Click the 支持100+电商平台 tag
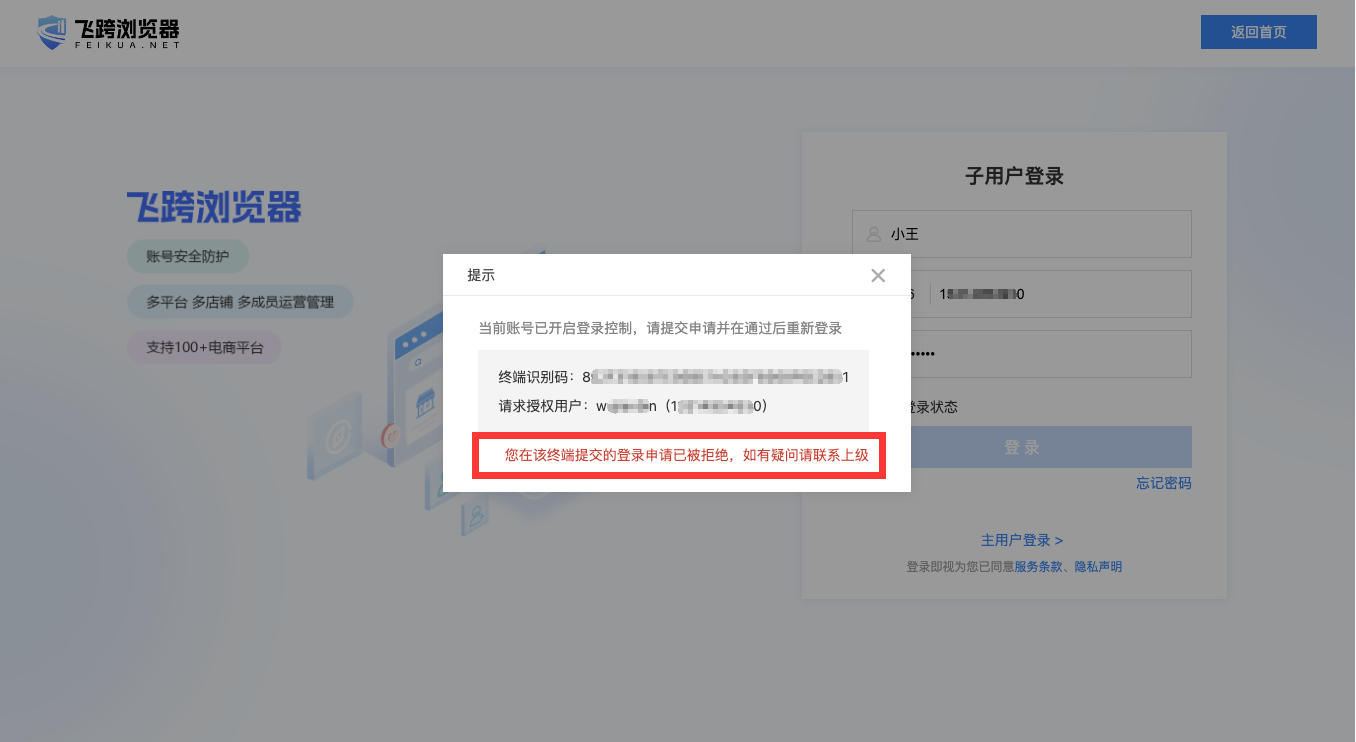Image resolution: width=1356 pixels, height=742 pixels. 205,348
